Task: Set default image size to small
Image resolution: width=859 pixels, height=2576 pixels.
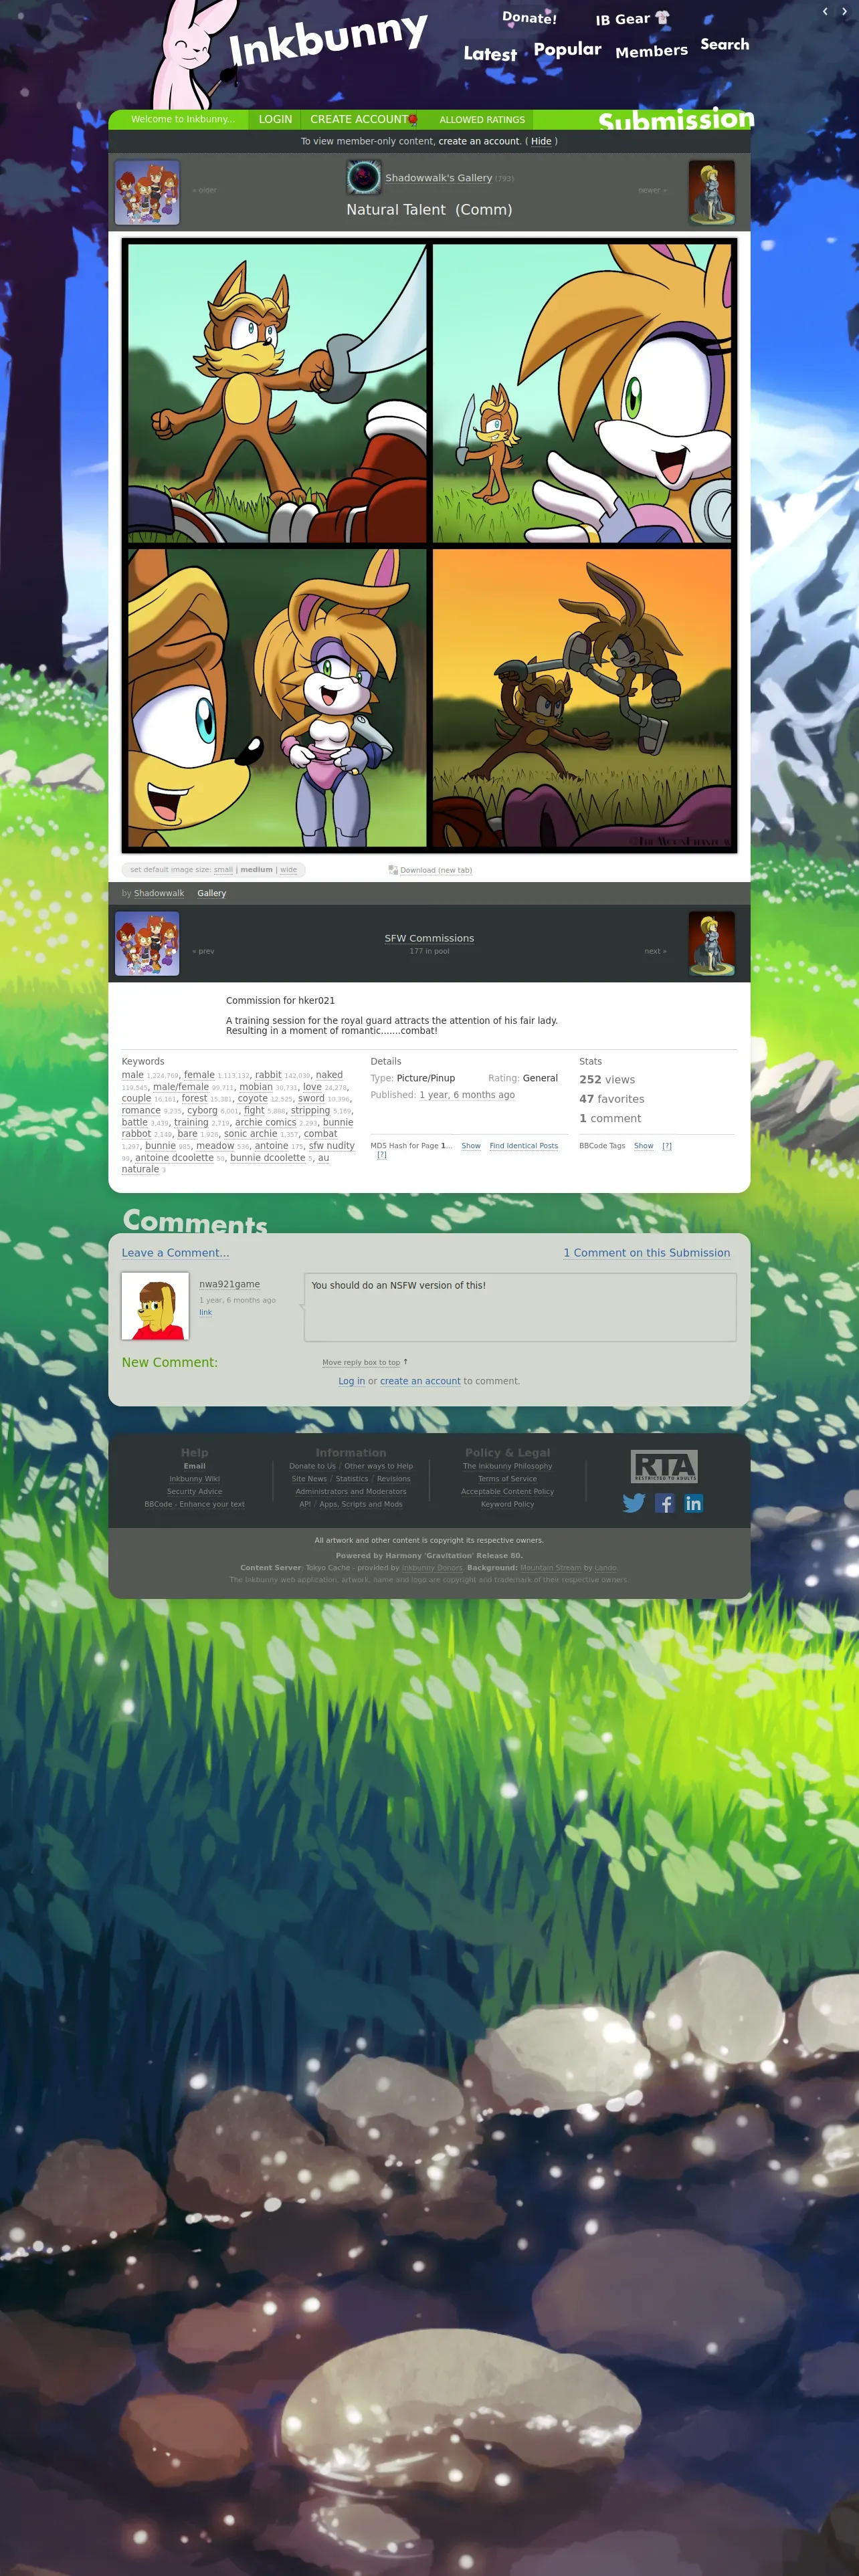Action: click(x=223, y=869)
